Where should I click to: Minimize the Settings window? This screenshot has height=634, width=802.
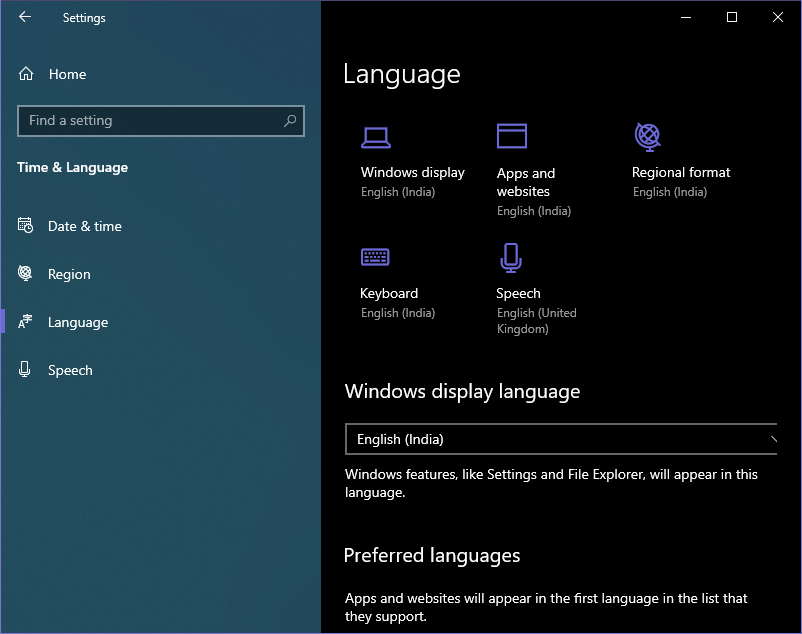click(686, 17)
